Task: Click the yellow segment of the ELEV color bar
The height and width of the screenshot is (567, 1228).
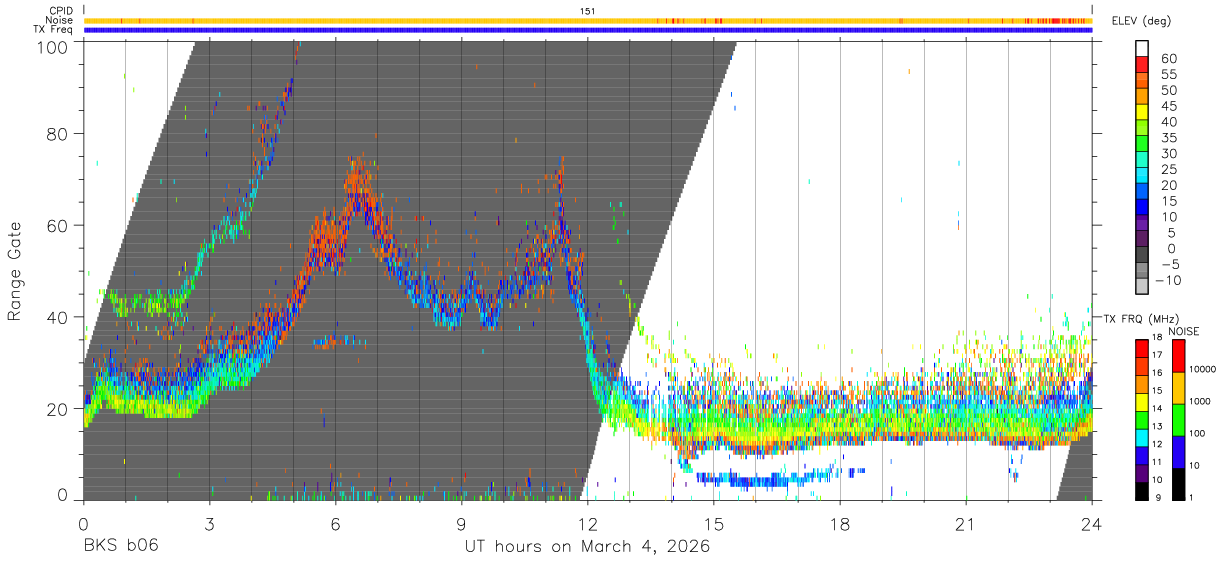Action: coord(1142,112)
